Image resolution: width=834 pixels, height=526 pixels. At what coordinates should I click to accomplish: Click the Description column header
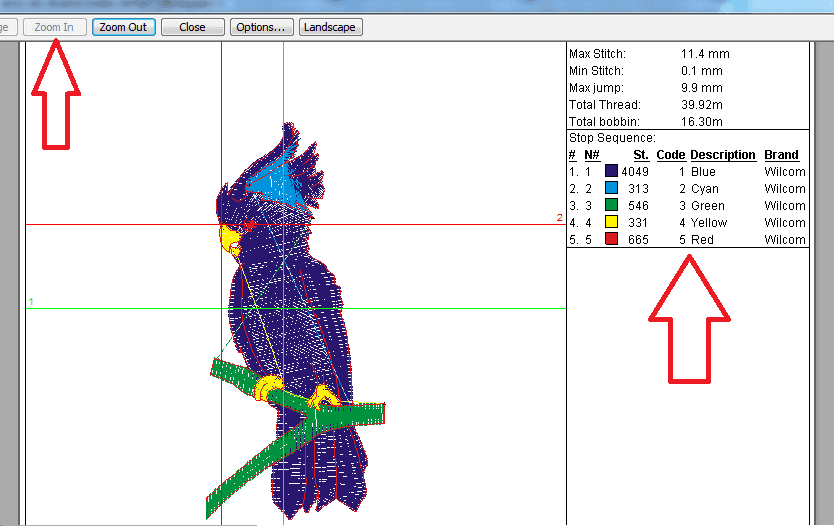click(722, 155)
